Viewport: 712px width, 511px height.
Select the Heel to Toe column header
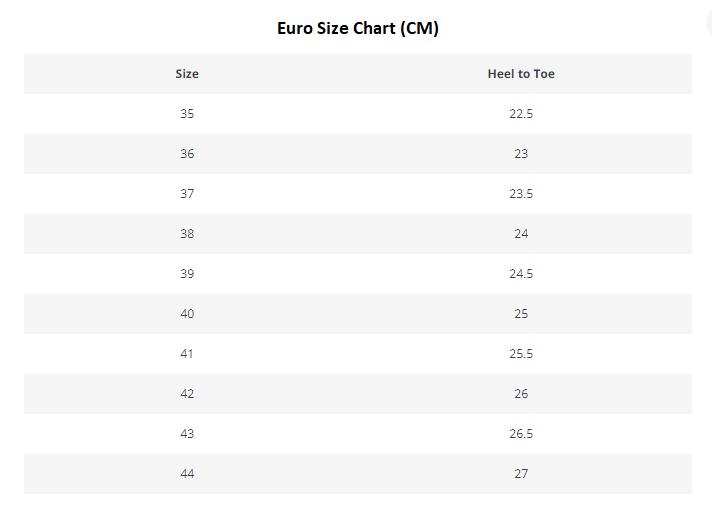[x=521, y=74]
